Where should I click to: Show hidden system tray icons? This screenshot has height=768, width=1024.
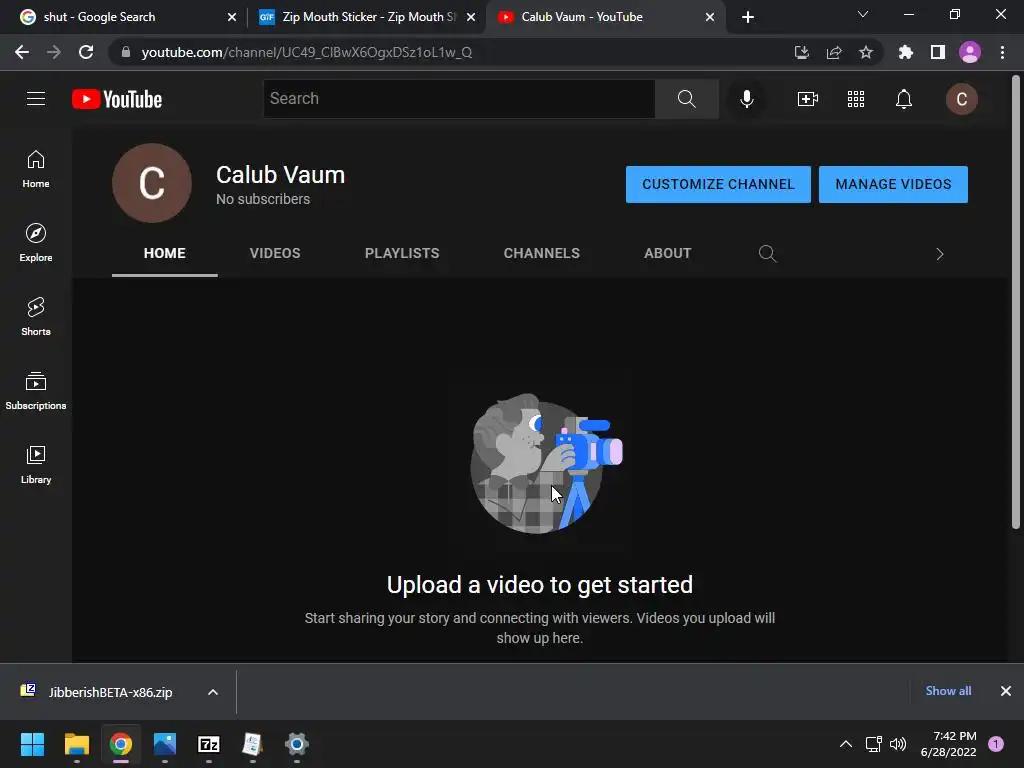(846, 744)
